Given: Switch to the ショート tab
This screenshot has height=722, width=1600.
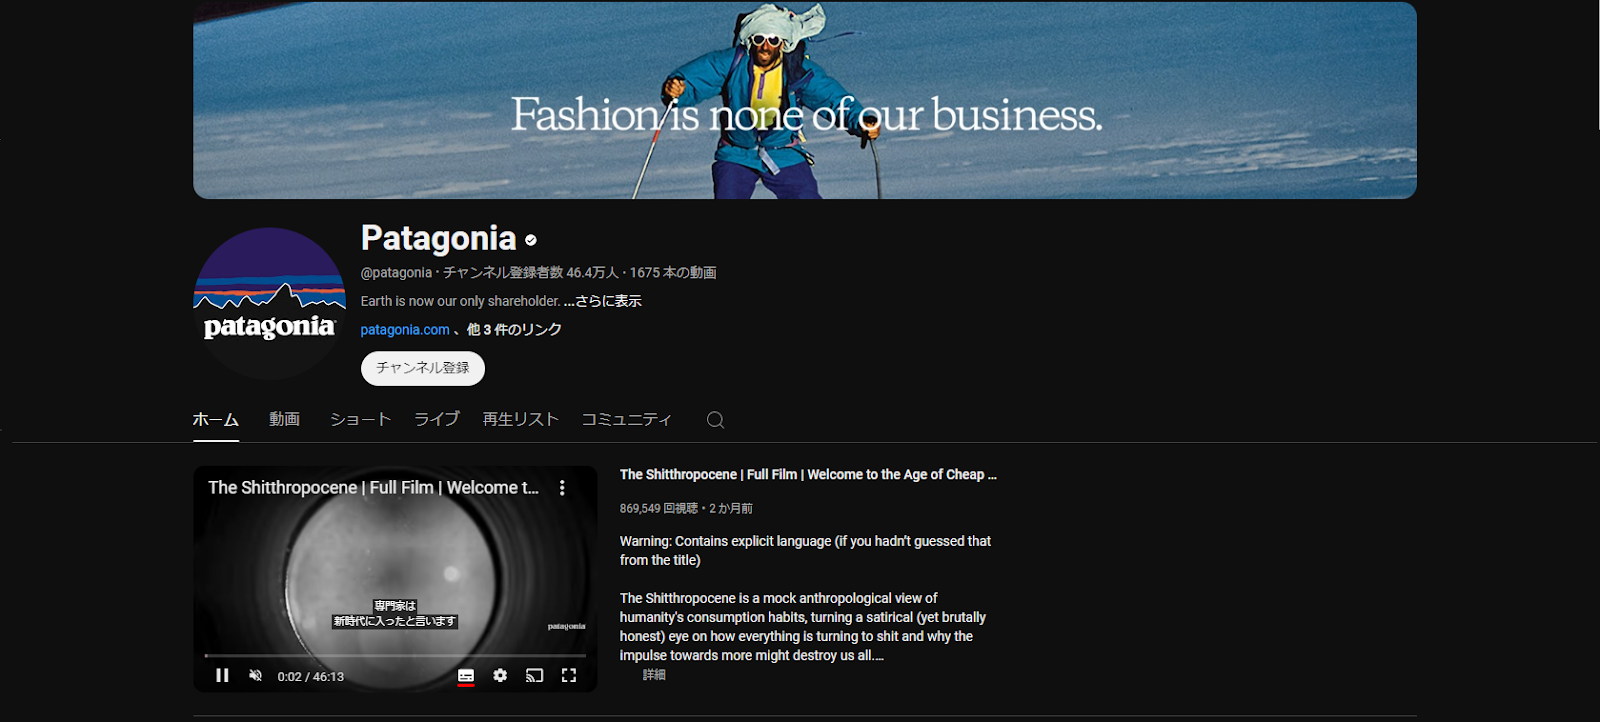Looking at the screenshot, I should [360, 420].
